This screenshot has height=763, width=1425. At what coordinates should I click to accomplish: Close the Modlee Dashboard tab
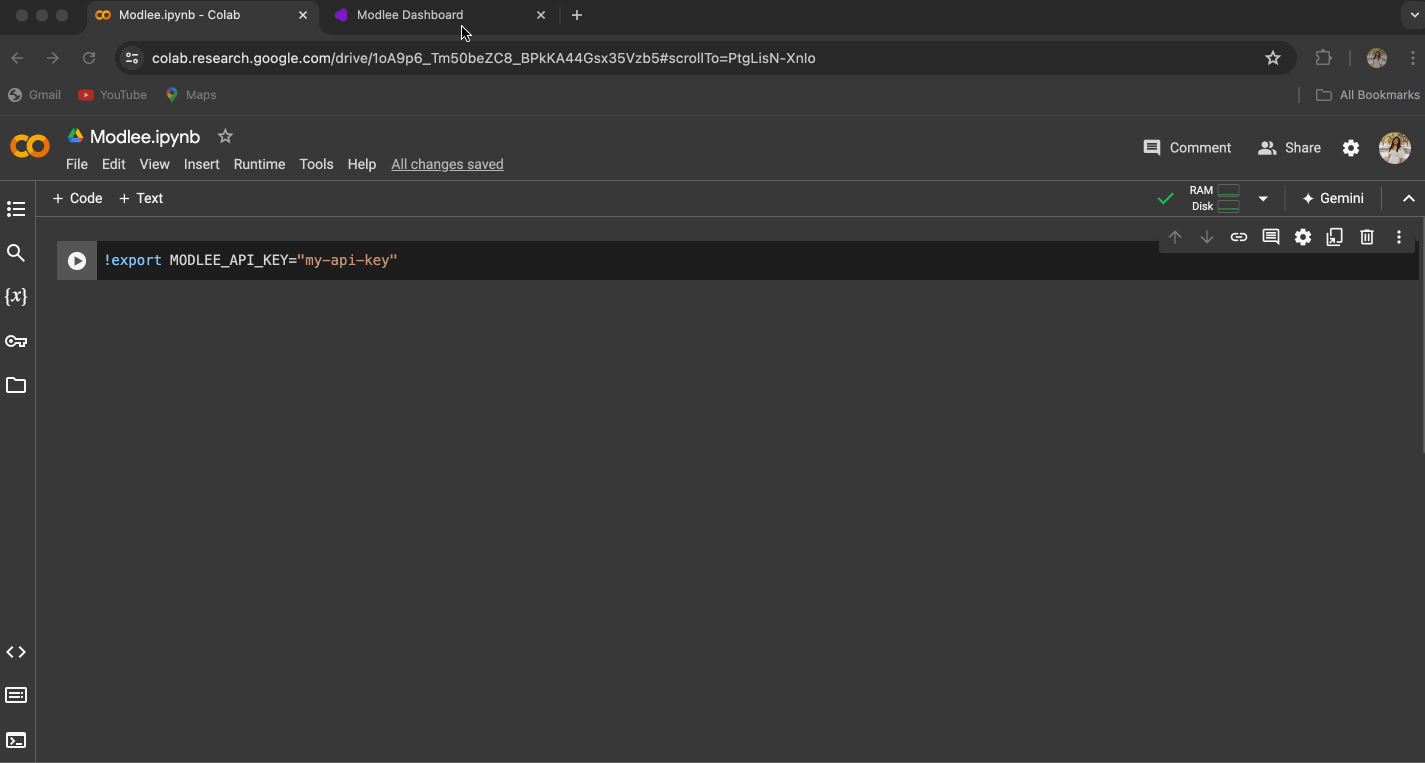pyautogui.click(x=541, y=15)
